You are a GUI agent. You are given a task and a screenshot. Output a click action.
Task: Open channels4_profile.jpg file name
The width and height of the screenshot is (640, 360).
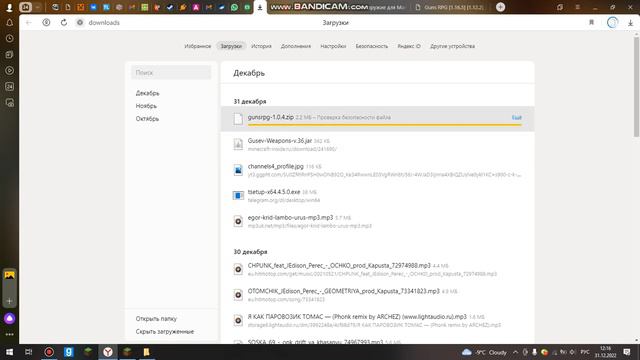(x=276, y=166)
